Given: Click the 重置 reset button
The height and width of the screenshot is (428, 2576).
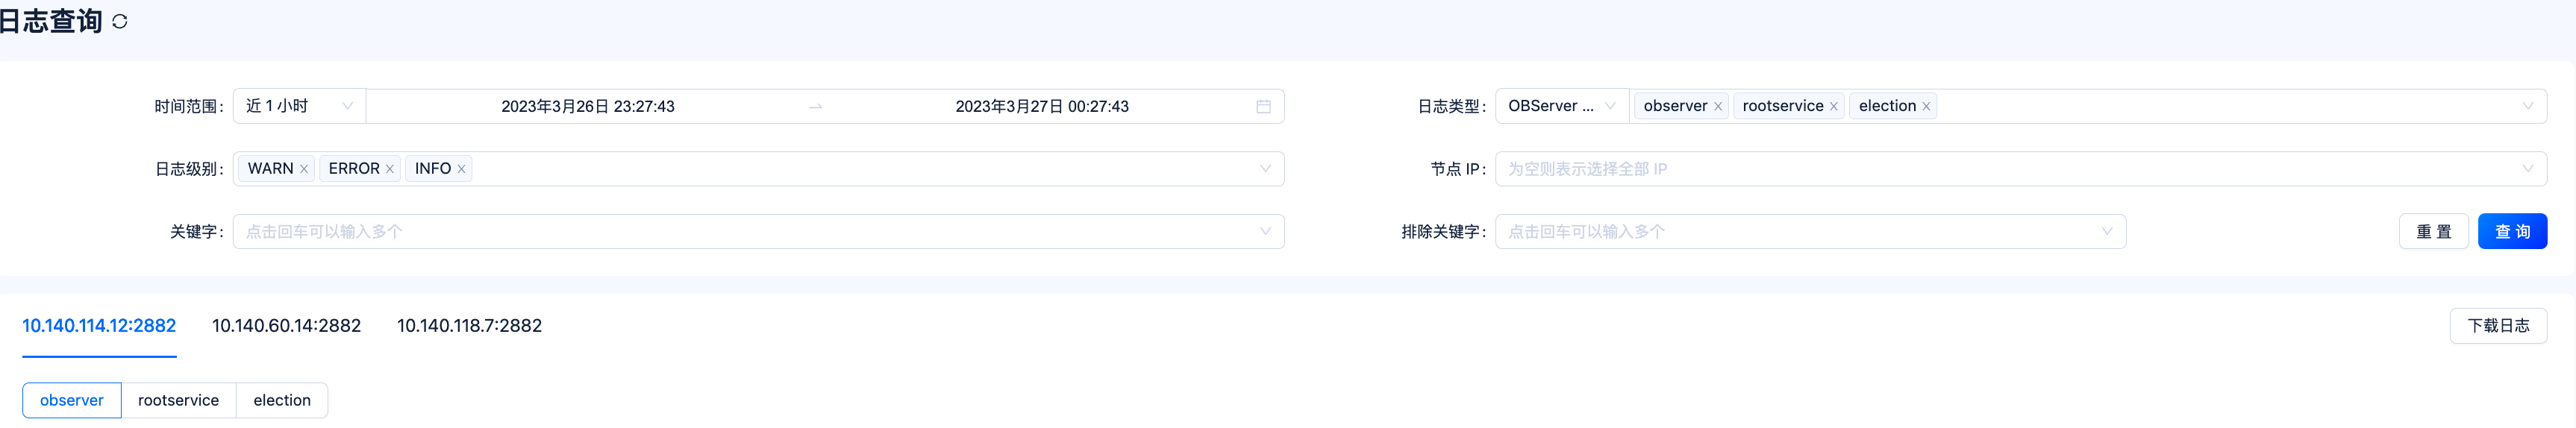Looking at the screenshot, I should [2433, 232].
